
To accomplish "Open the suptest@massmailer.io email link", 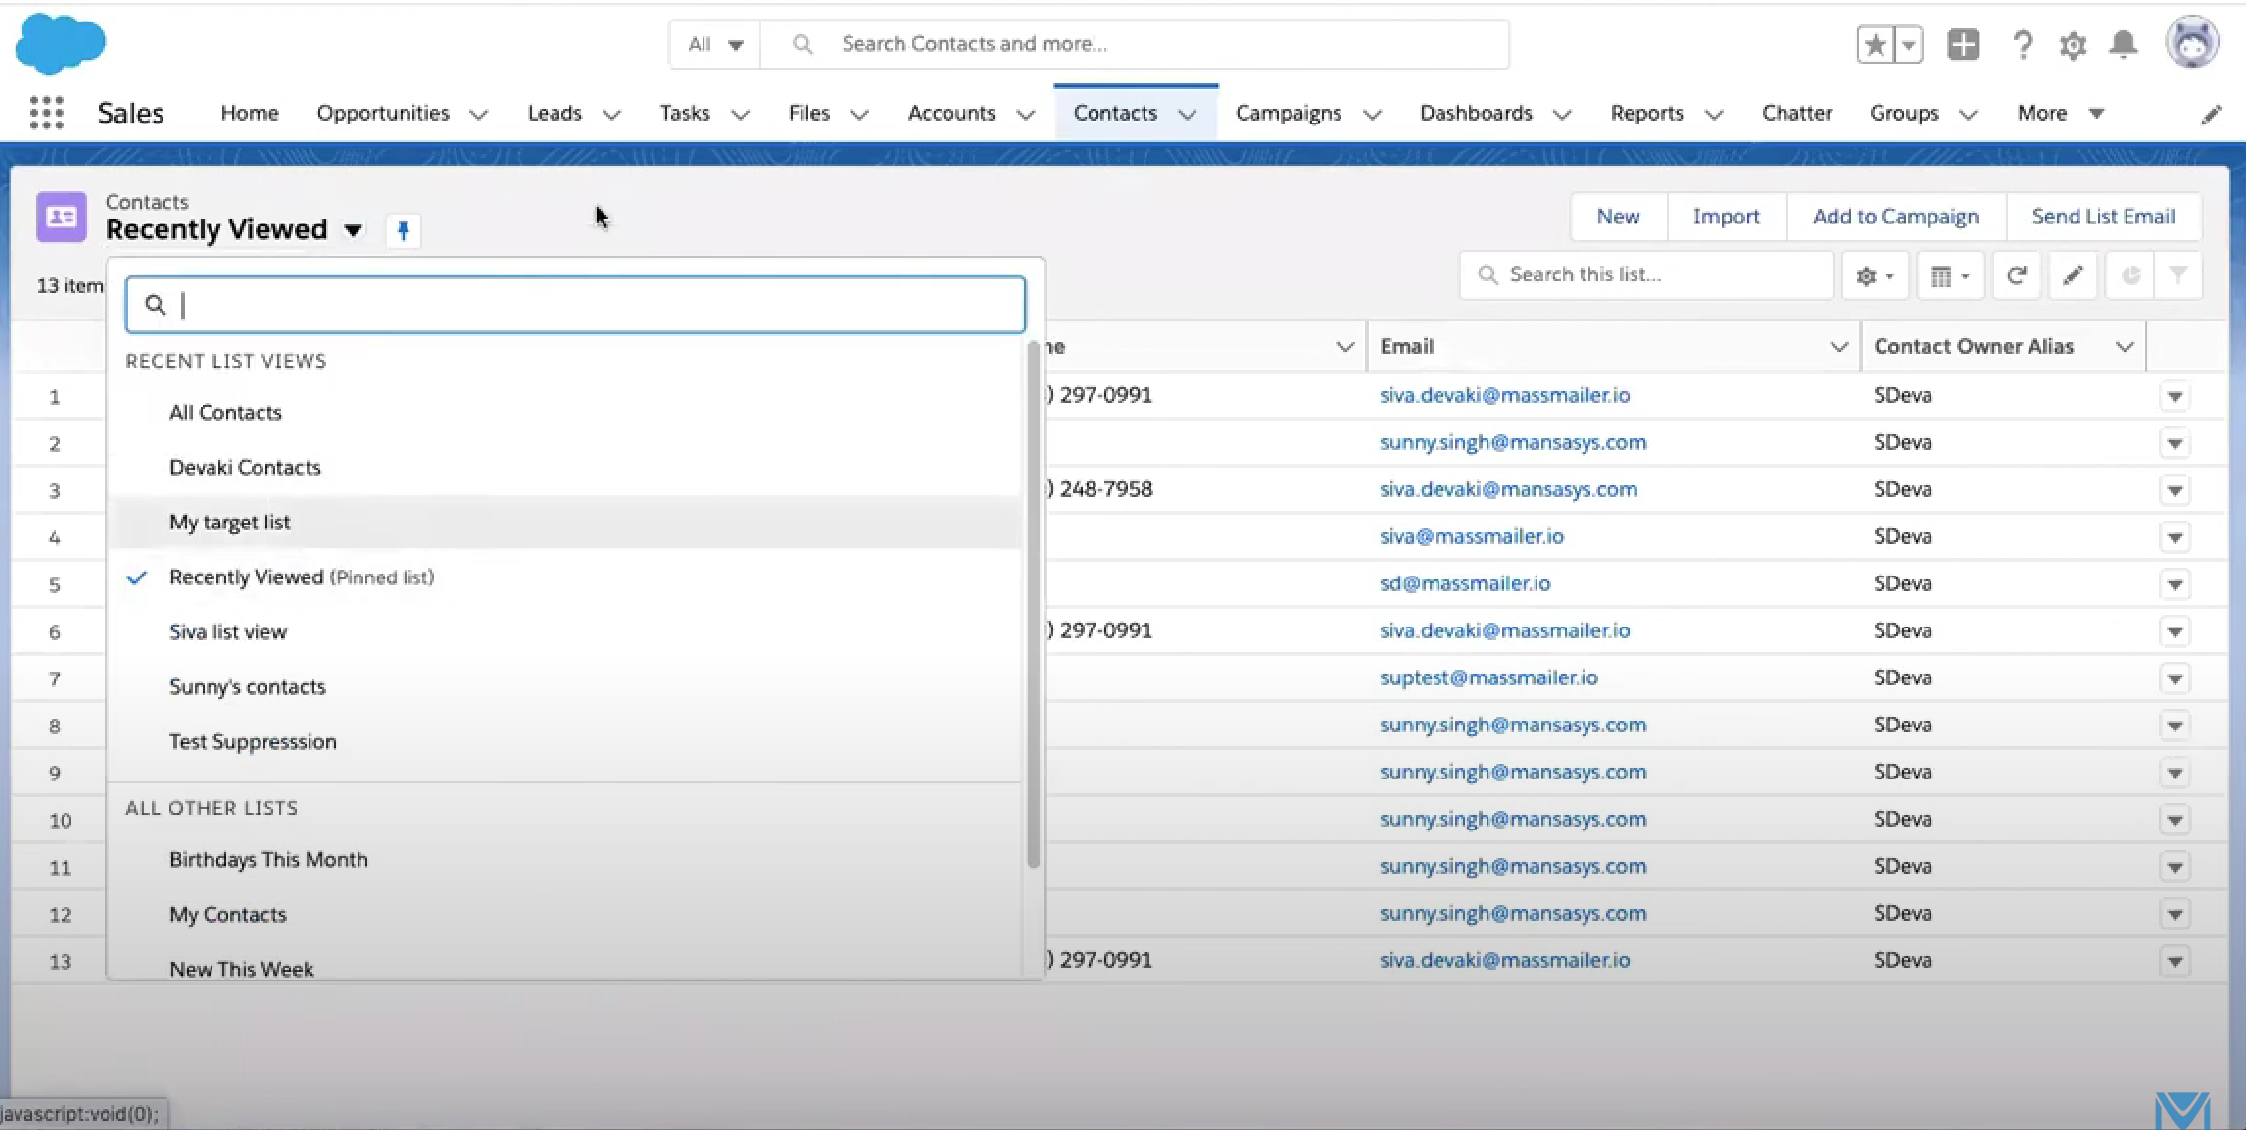I will tap(1488, 678).
